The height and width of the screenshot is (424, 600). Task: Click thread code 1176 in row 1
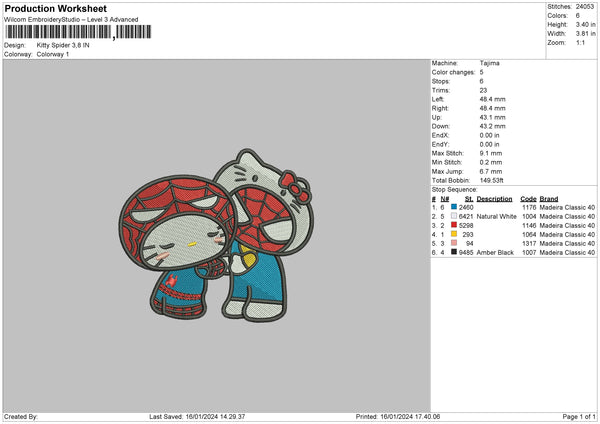point(529,207)
